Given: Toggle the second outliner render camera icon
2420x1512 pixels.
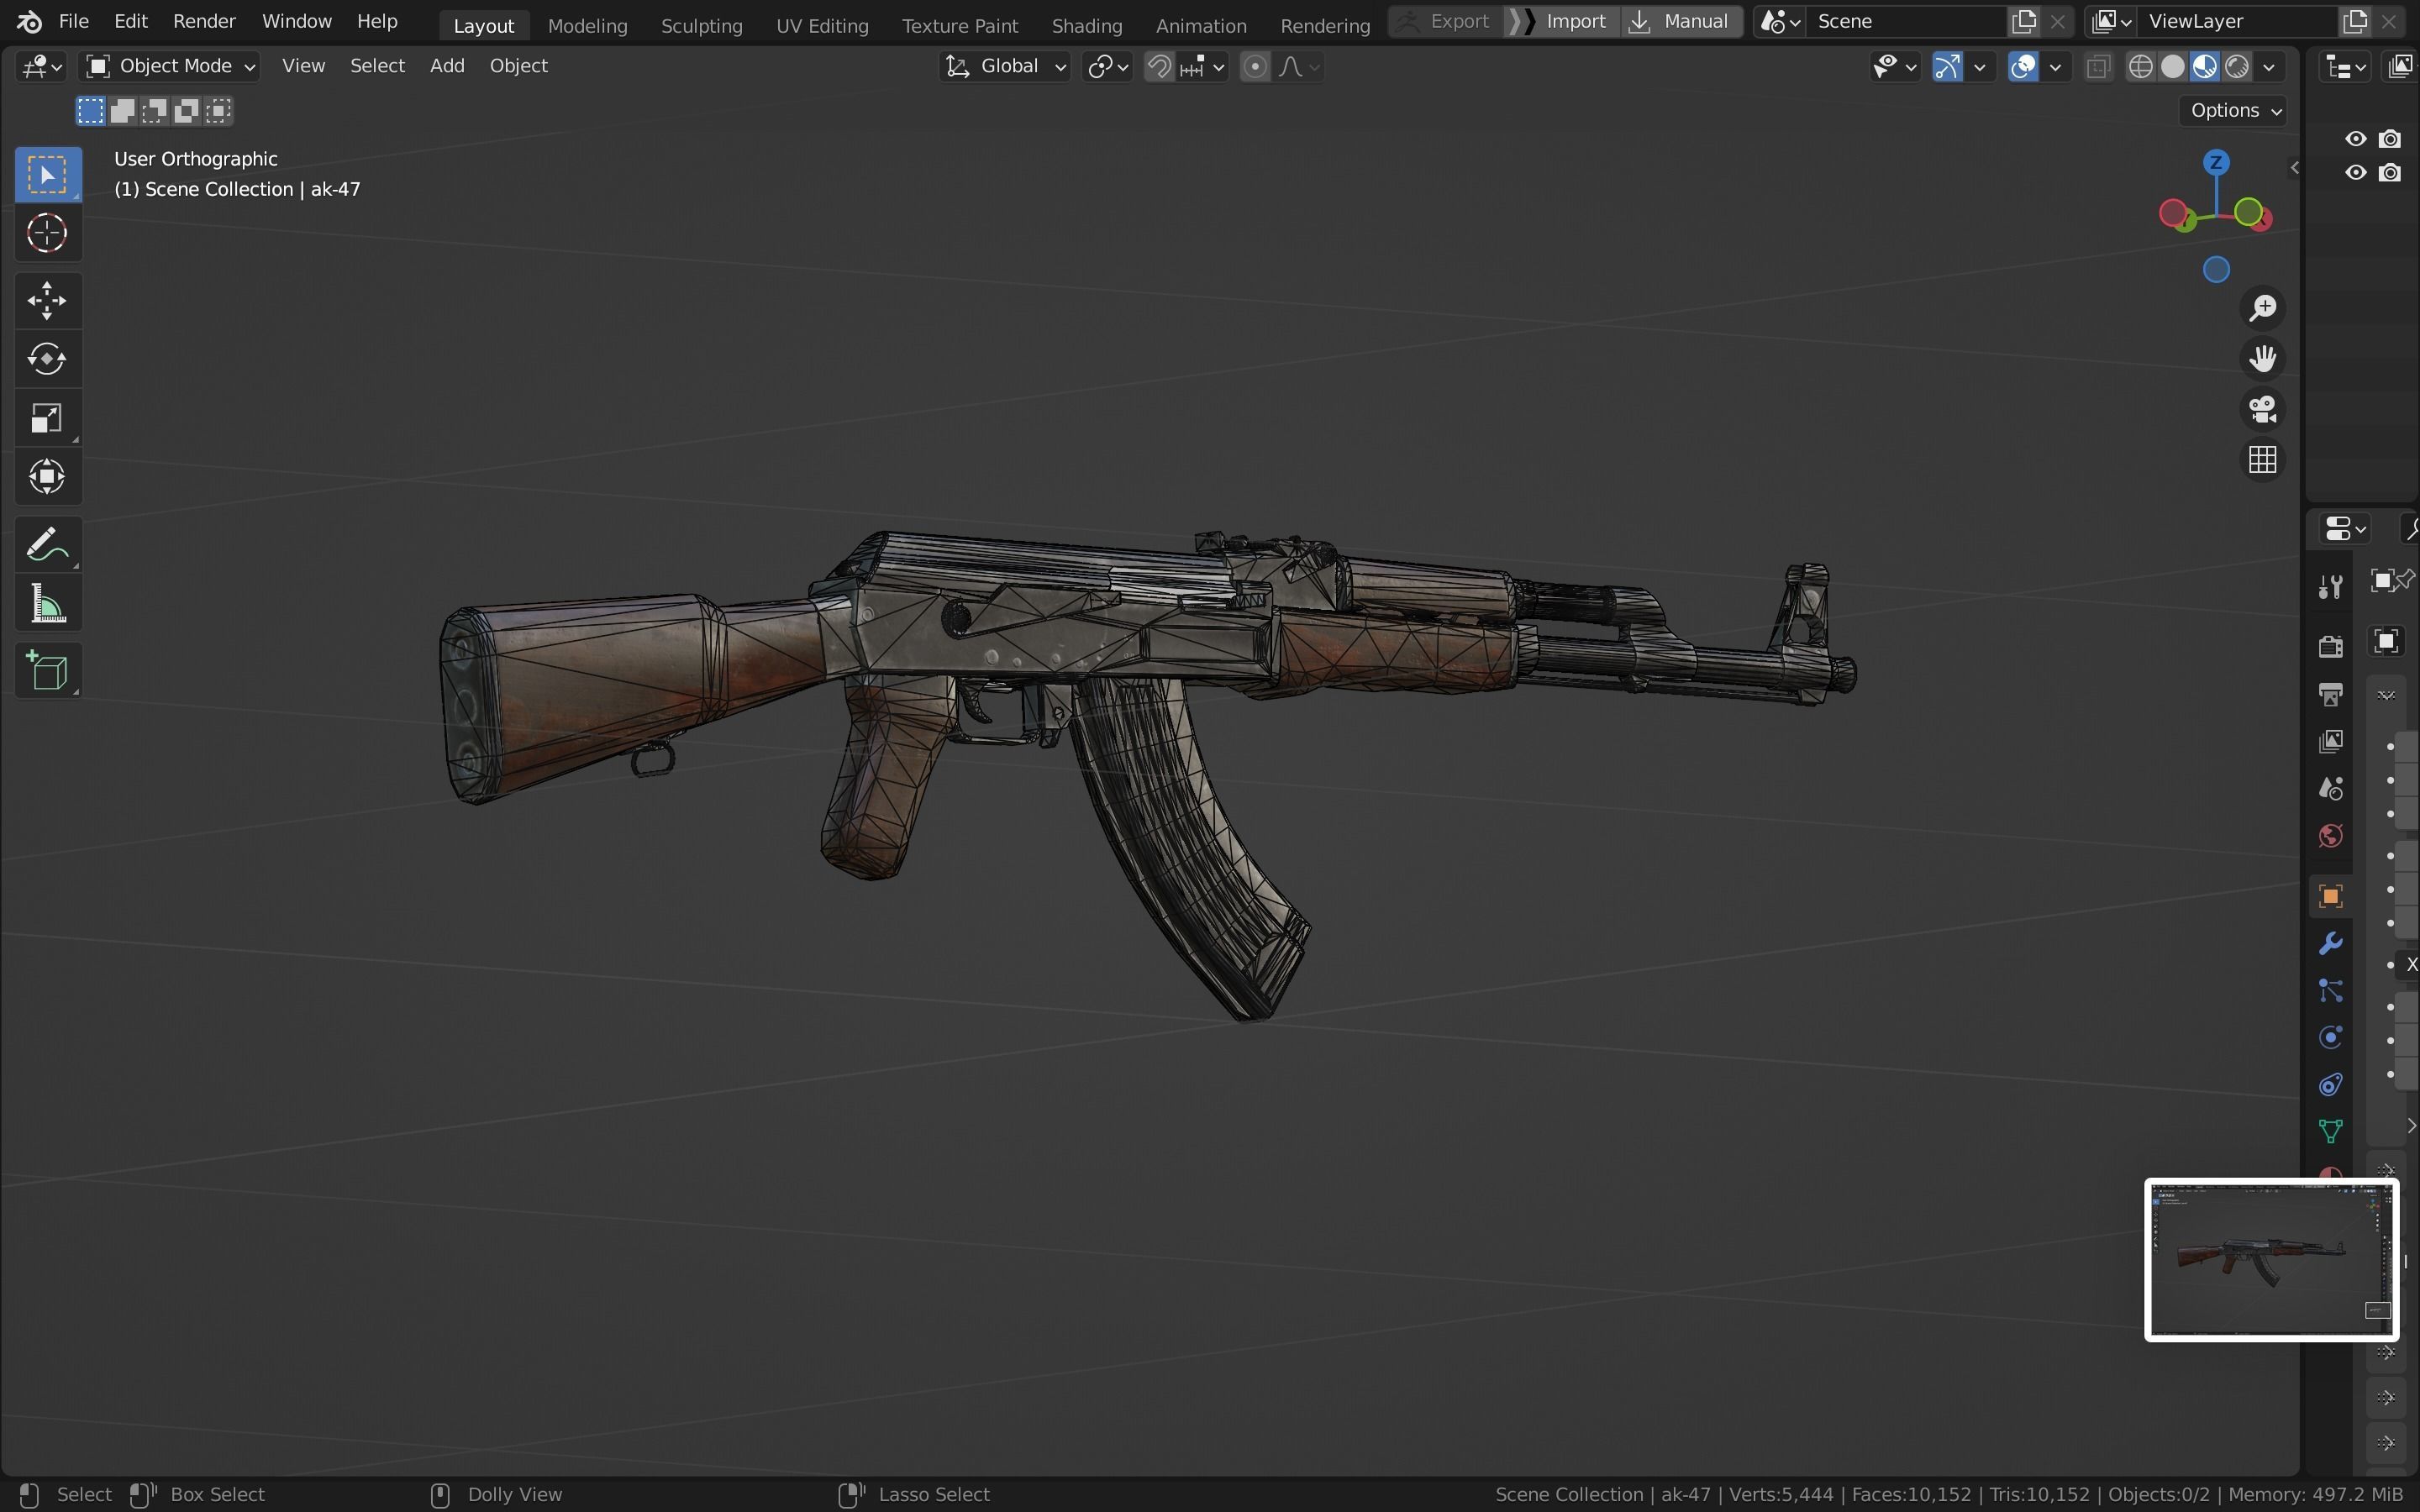Looking at the screenshot, I should (x=2391, y=173).
